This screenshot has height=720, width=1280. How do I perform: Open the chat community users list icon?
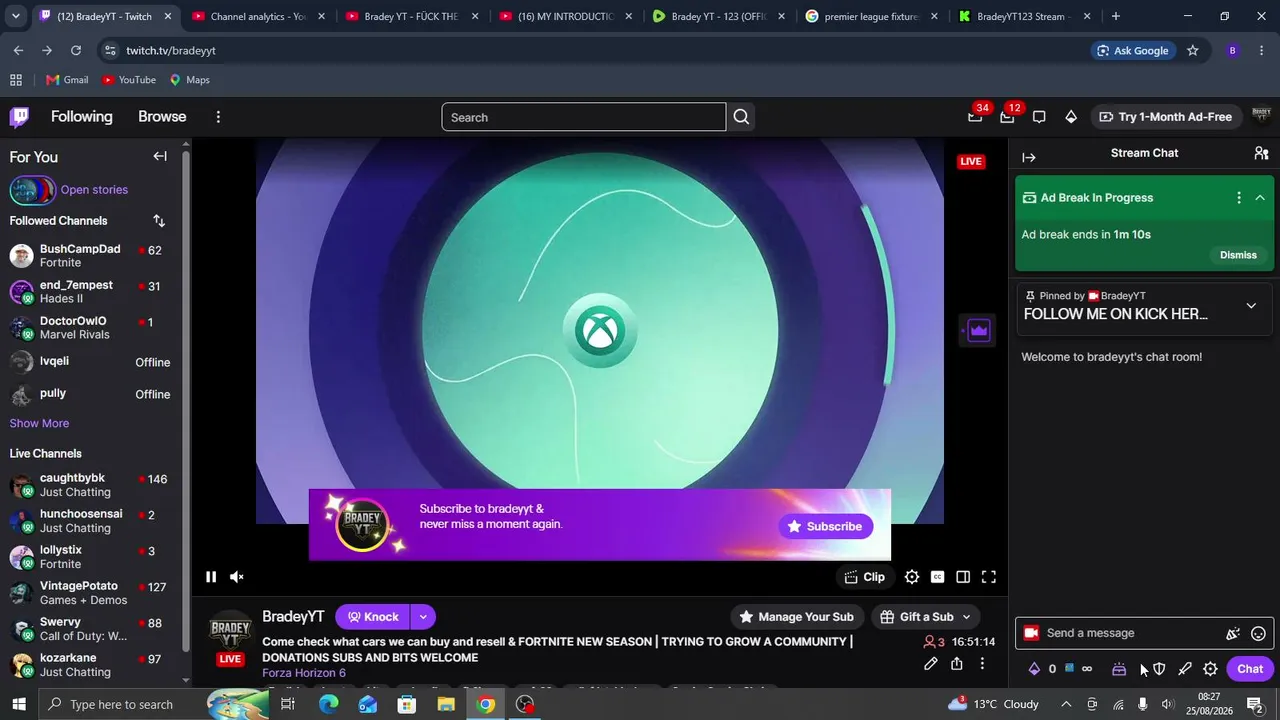coord(1261,153)
